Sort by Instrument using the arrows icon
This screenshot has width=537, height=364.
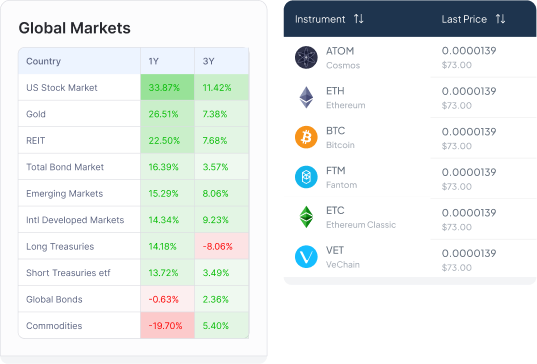(x=359, y=19)
